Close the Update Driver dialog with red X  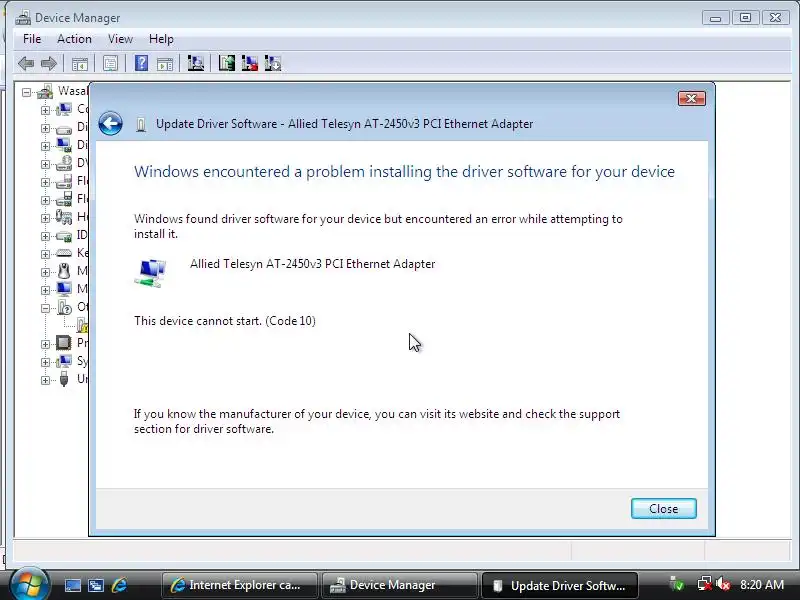(x=692, y=98)
